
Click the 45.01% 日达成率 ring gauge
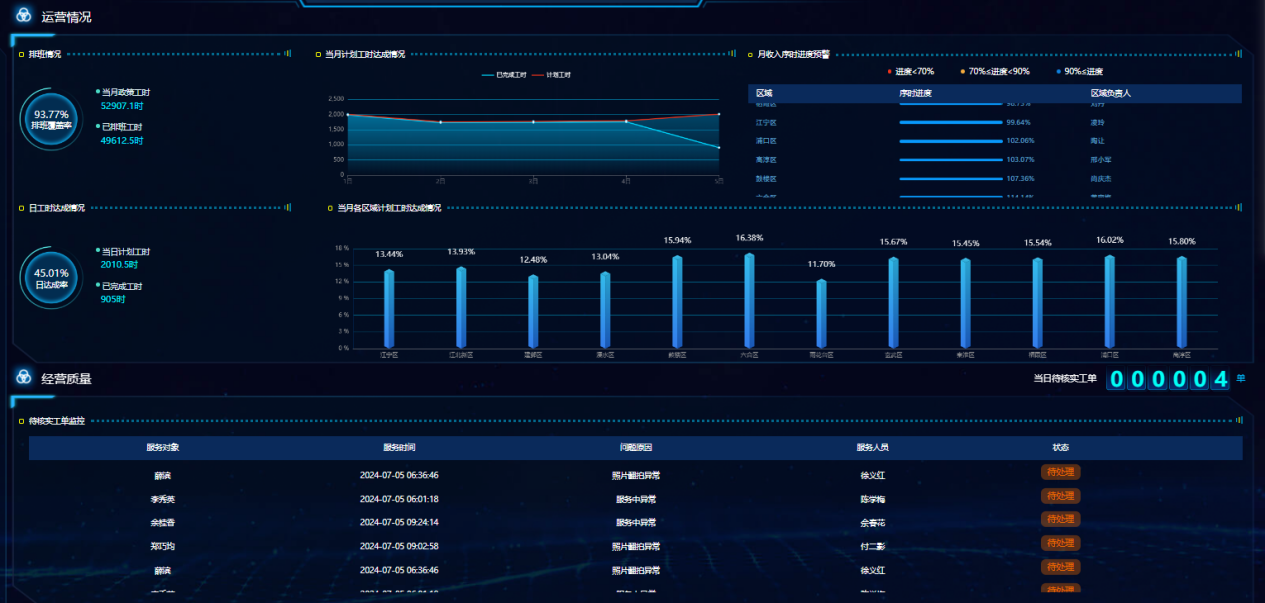tap(50, 277)
